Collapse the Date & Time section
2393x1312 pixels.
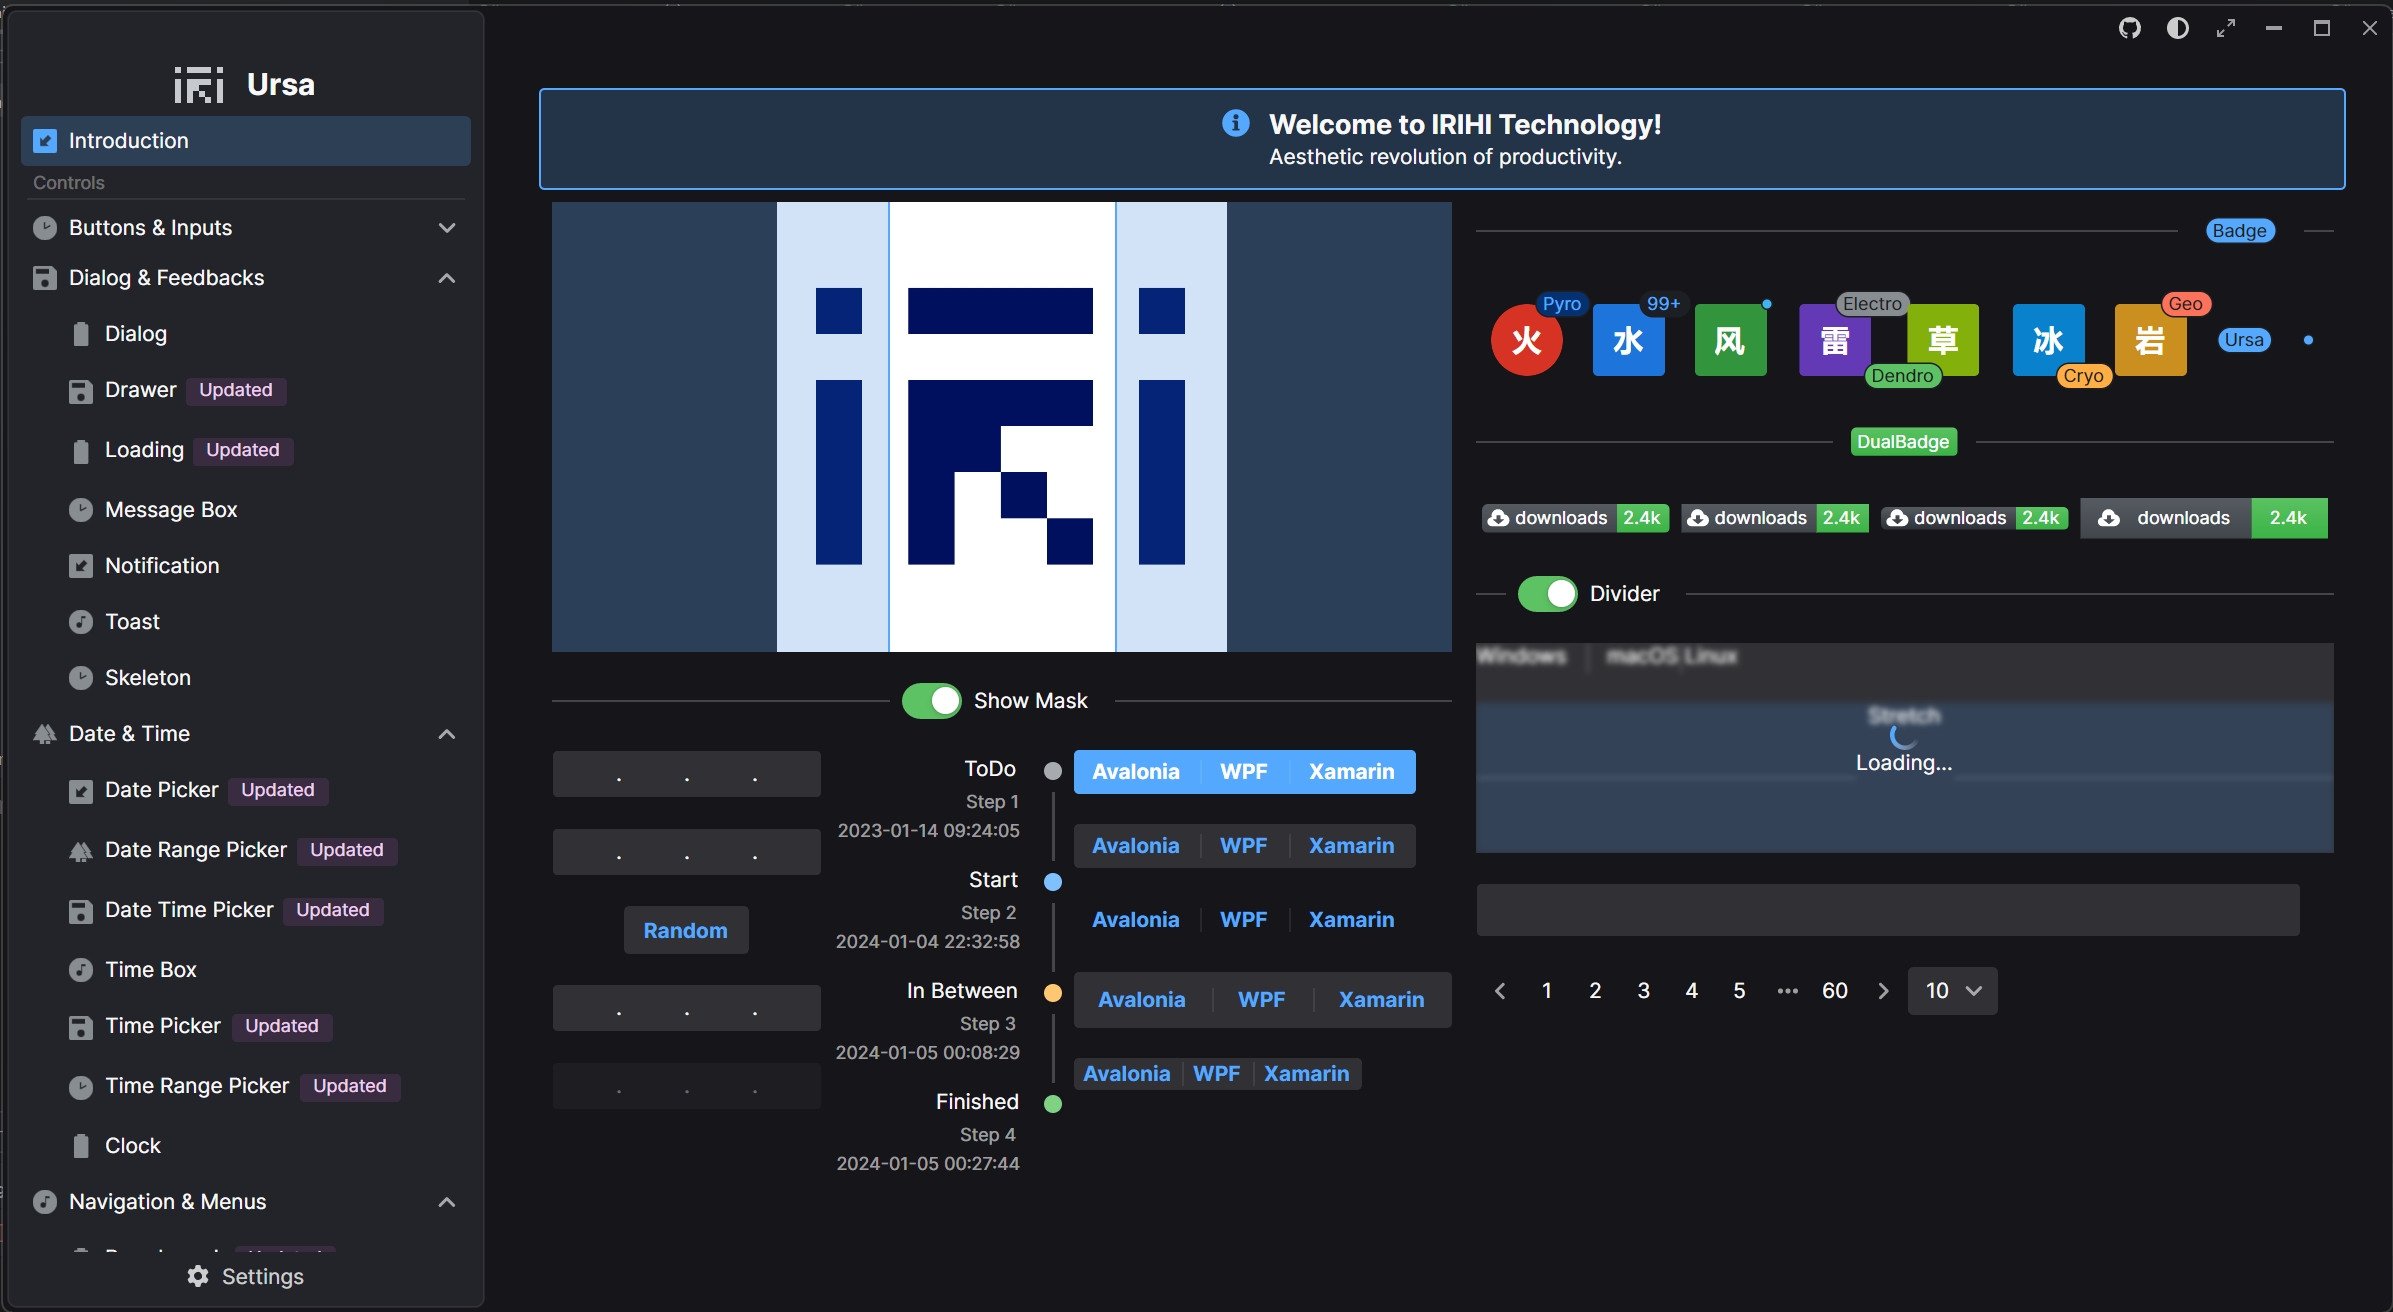click(x=446, y=734)
